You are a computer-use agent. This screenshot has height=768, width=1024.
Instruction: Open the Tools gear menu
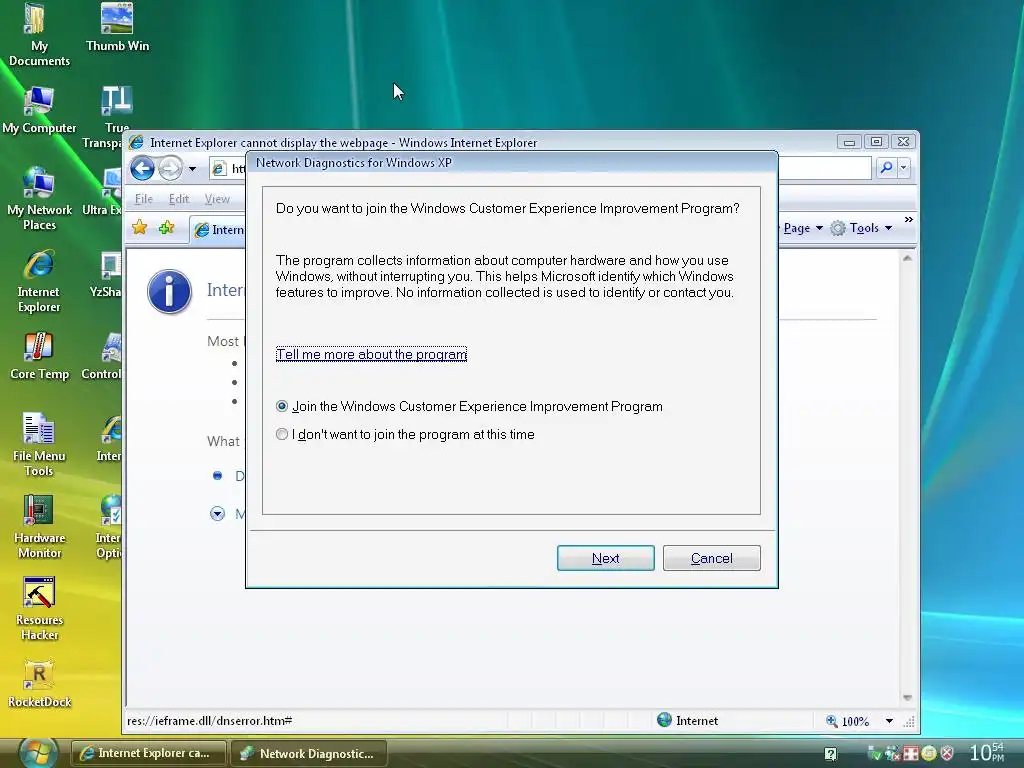click(861, 228)
